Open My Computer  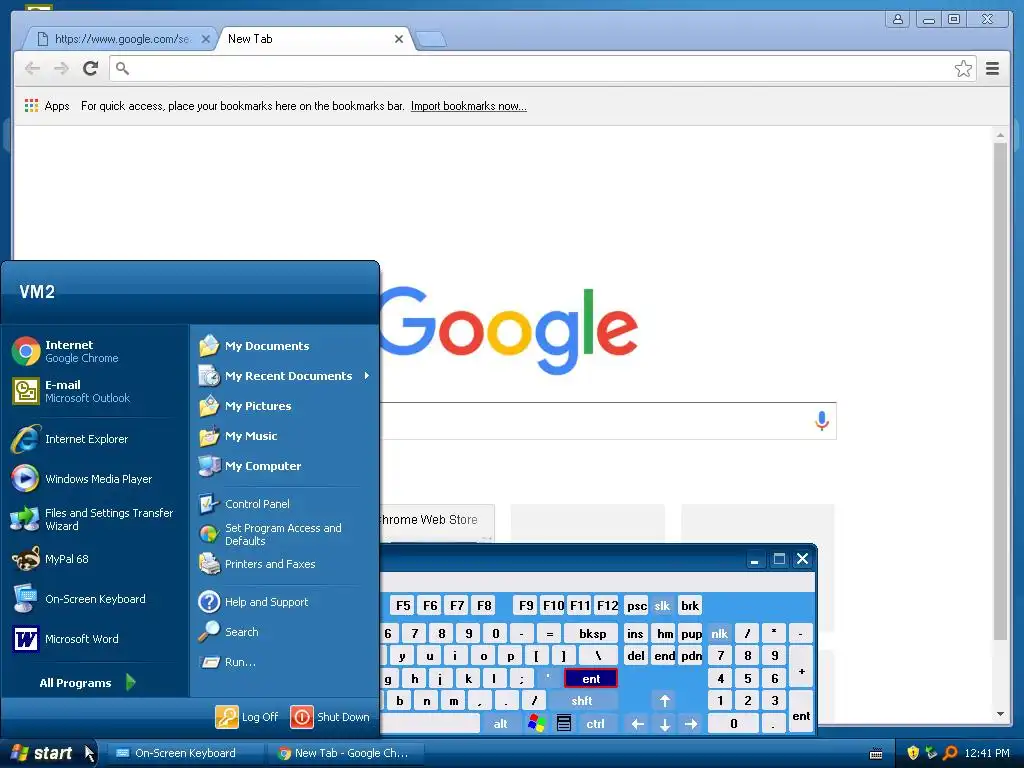pyautogui.click(x=285, y=466)
